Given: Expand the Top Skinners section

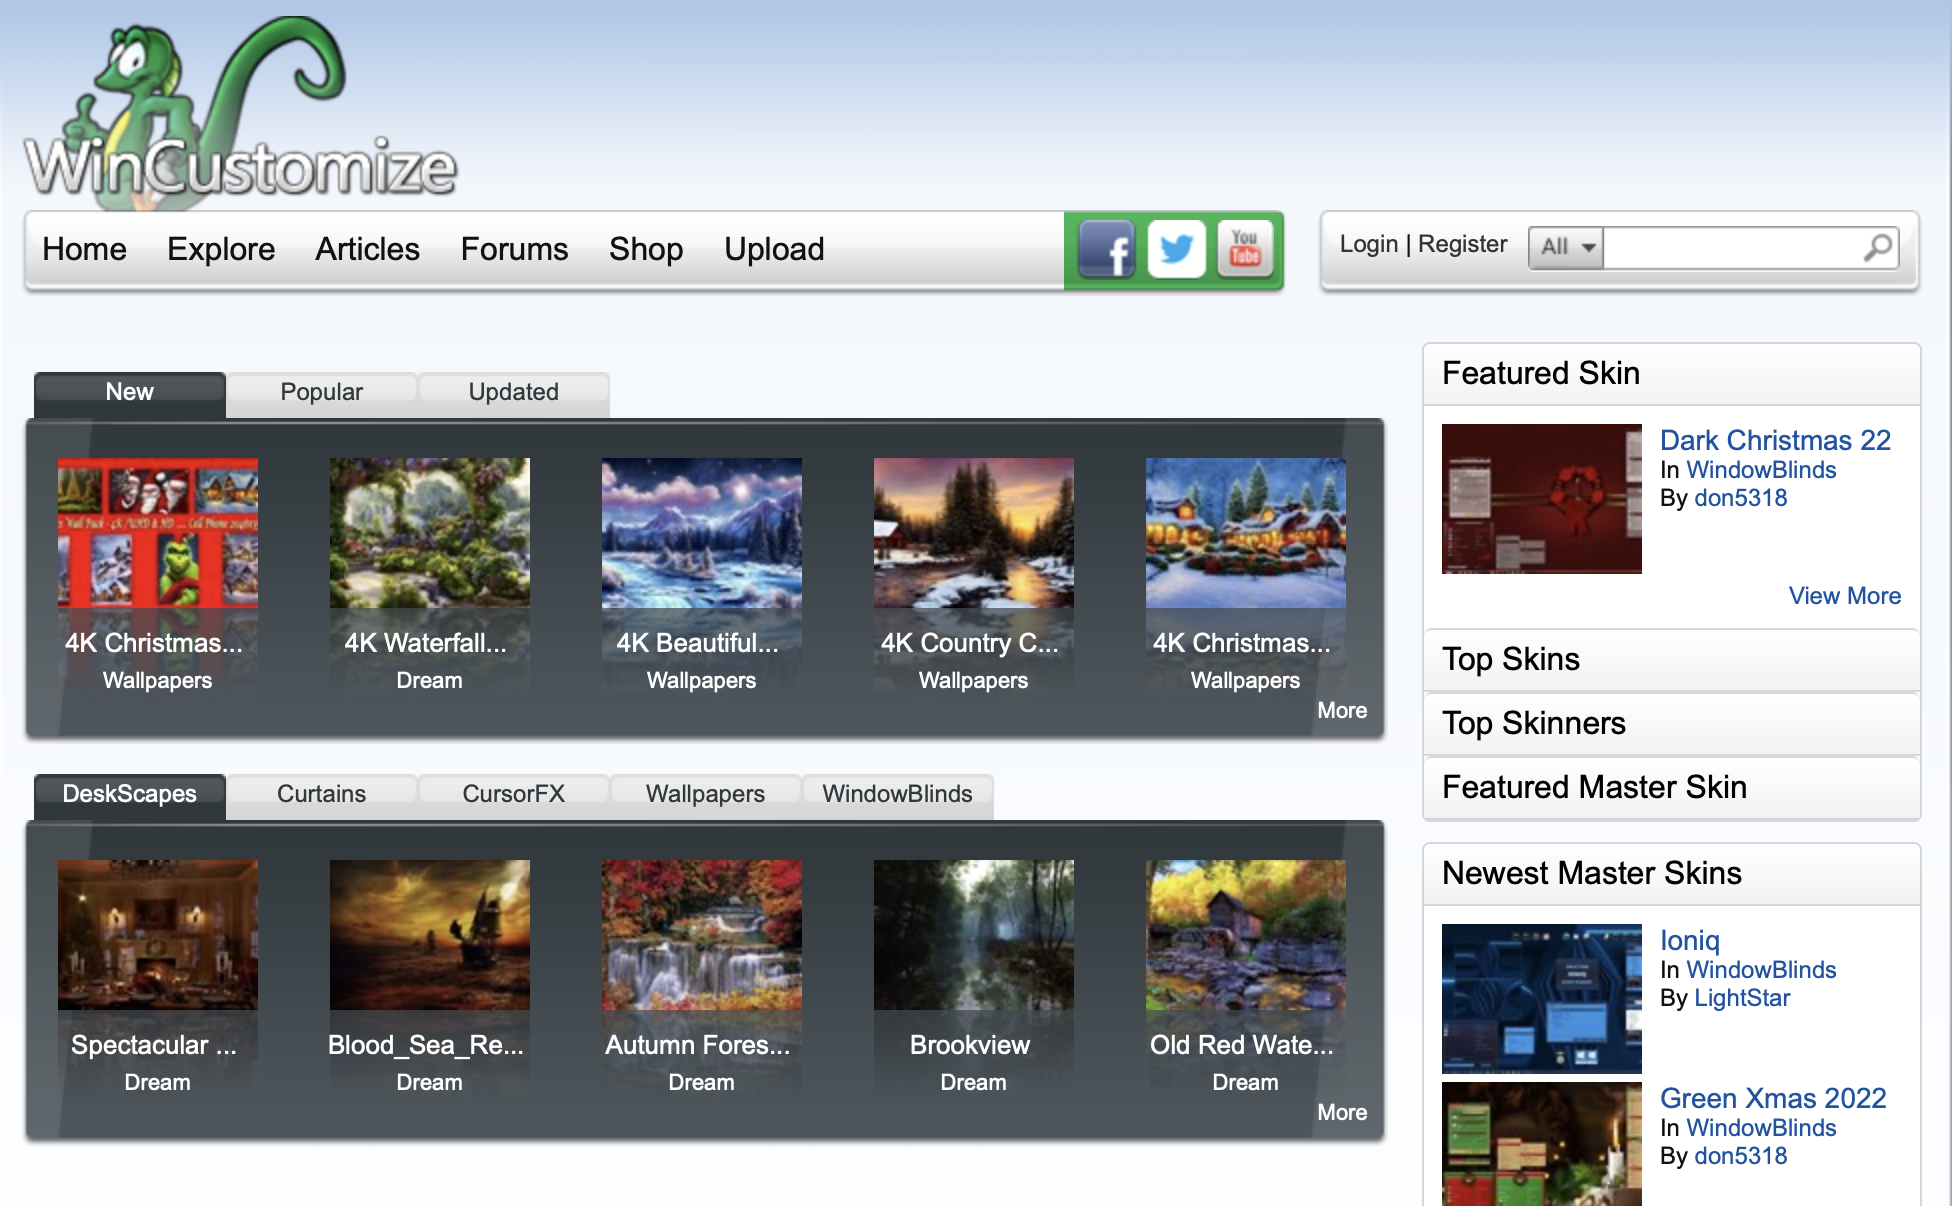Looking at the screenshot, I should click(x=1671, y=724).
